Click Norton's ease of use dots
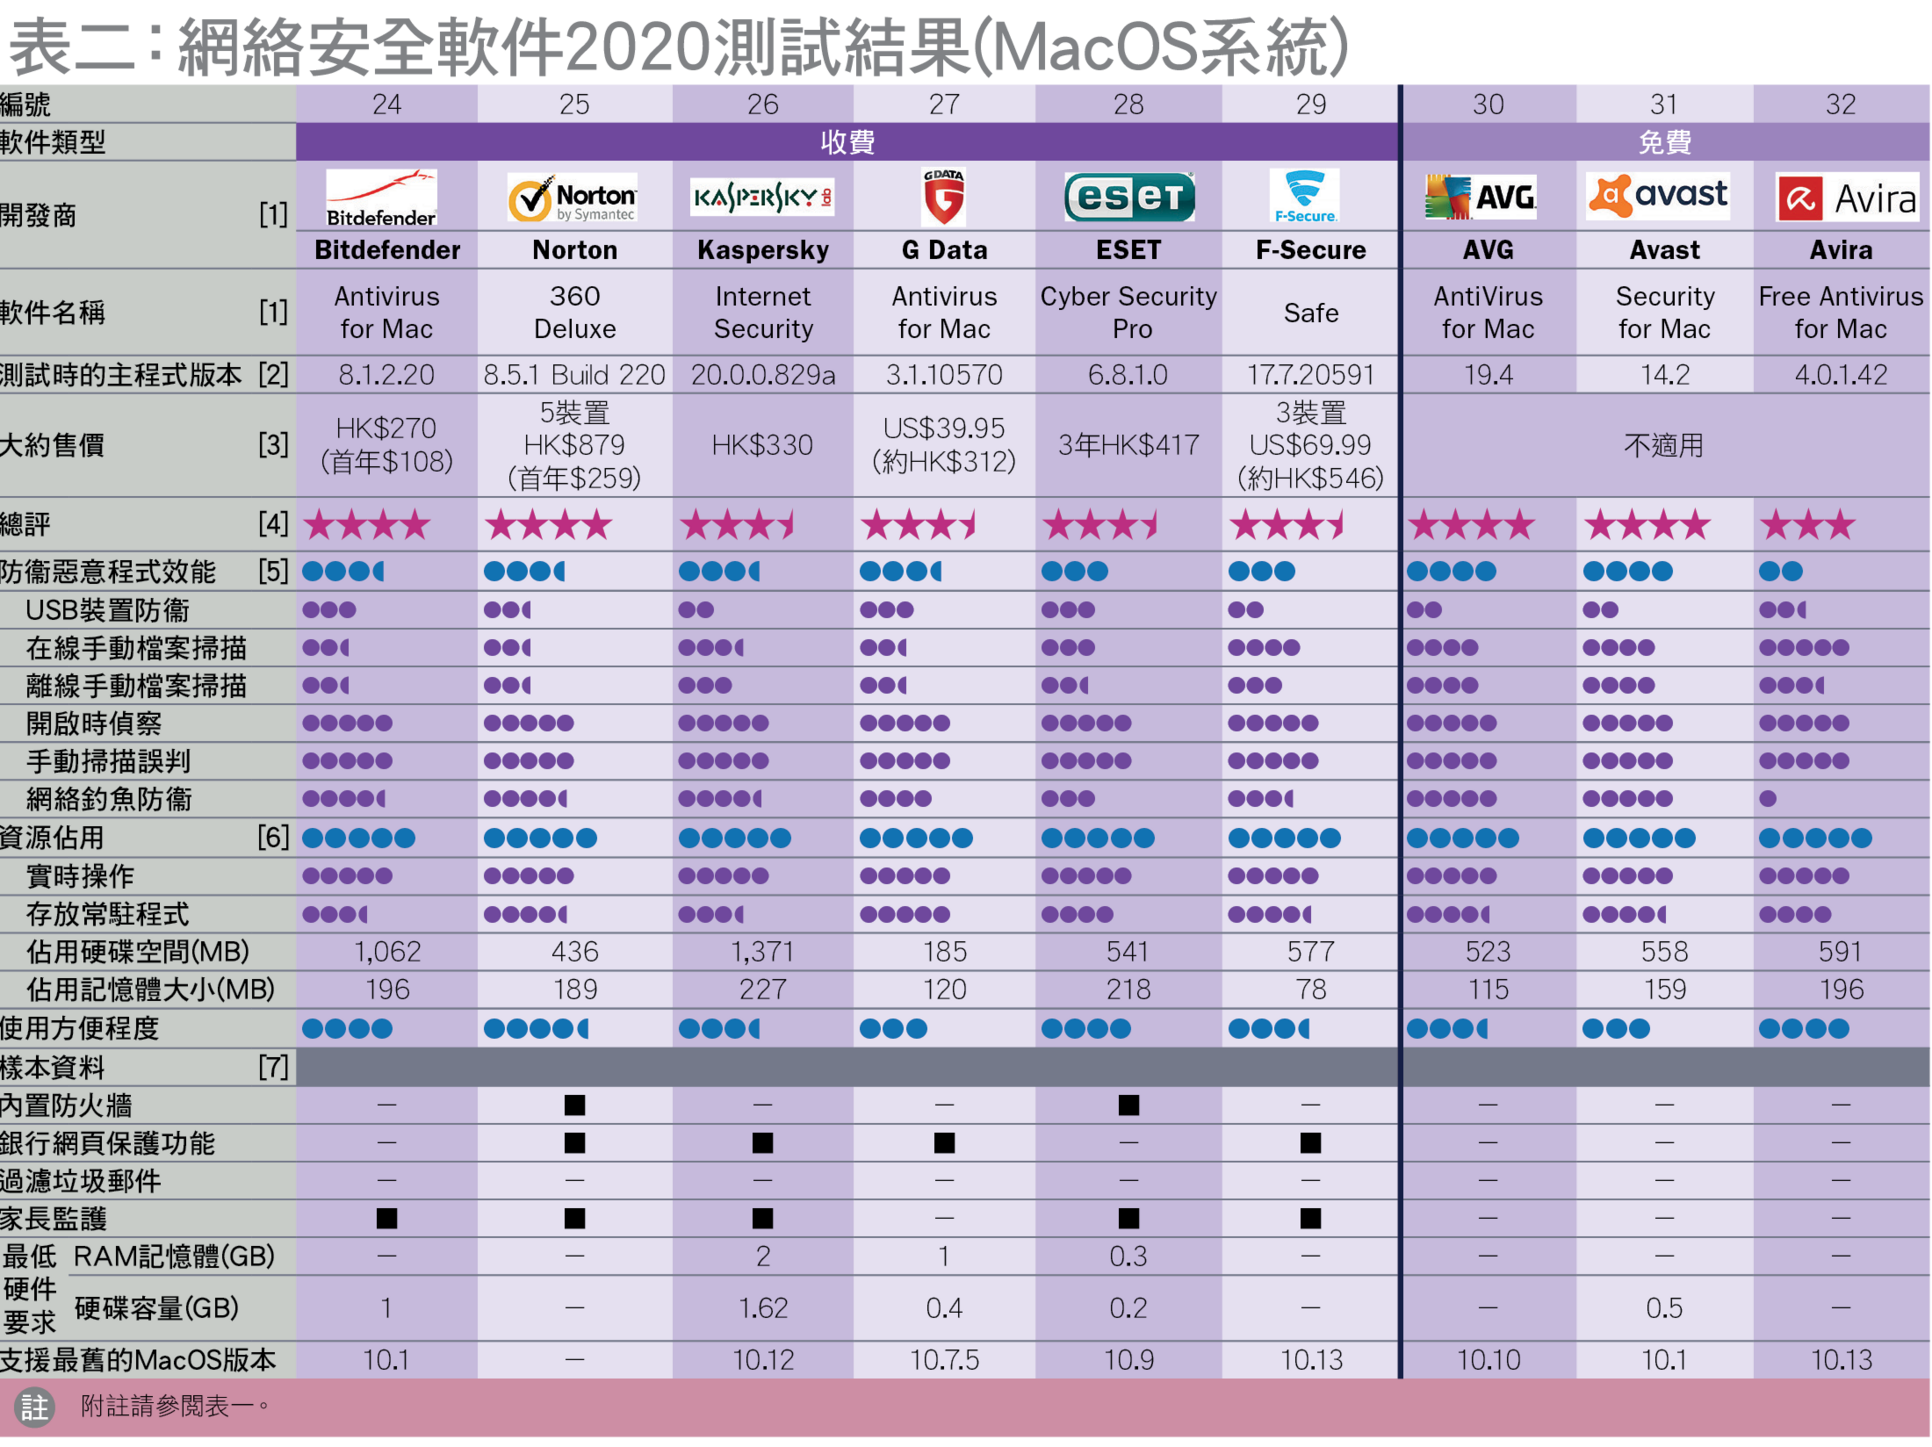Image resolution: width=1932 pixels, height=1447 pixels. tap(536, 1028)
